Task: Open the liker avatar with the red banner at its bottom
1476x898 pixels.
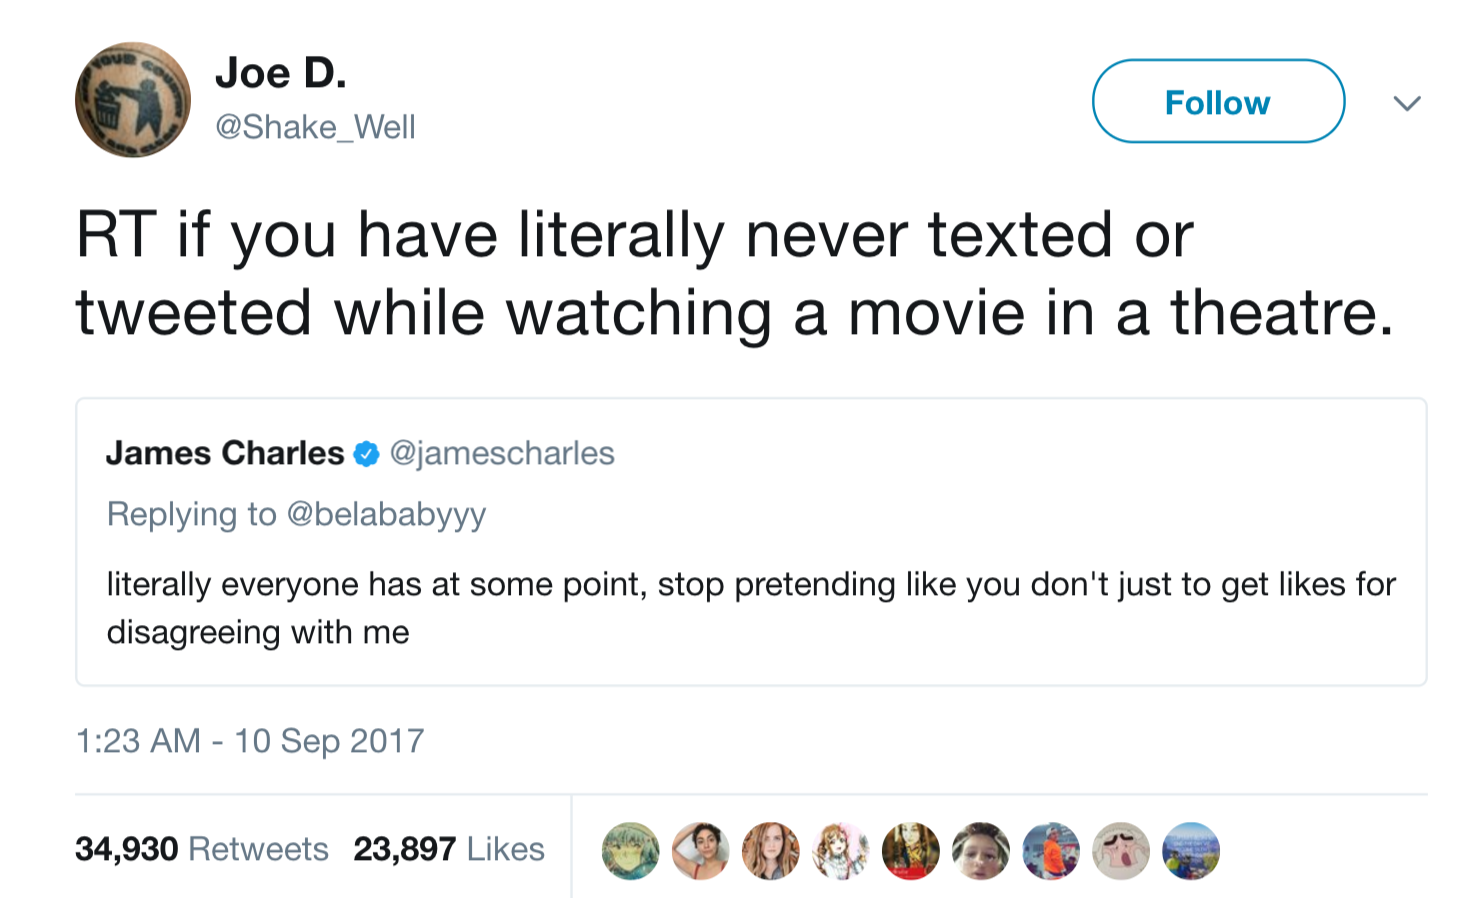Action: (x=910, y=851)
